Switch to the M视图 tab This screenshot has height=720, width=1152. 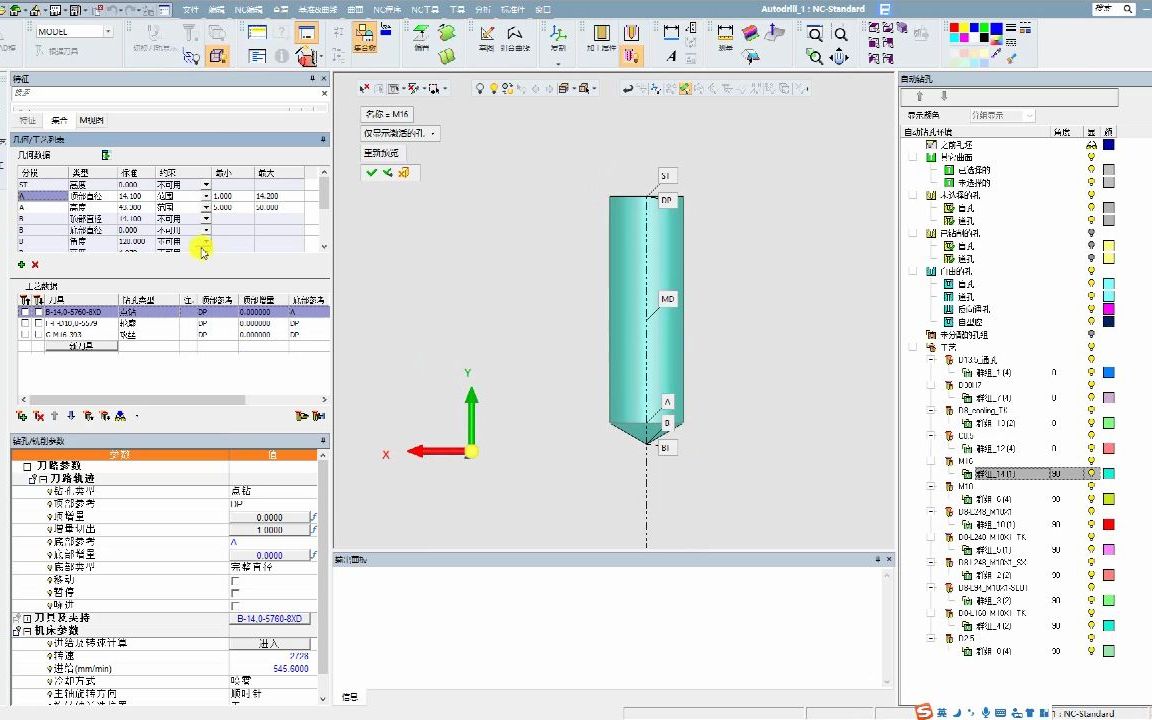[x=91, y=120]
